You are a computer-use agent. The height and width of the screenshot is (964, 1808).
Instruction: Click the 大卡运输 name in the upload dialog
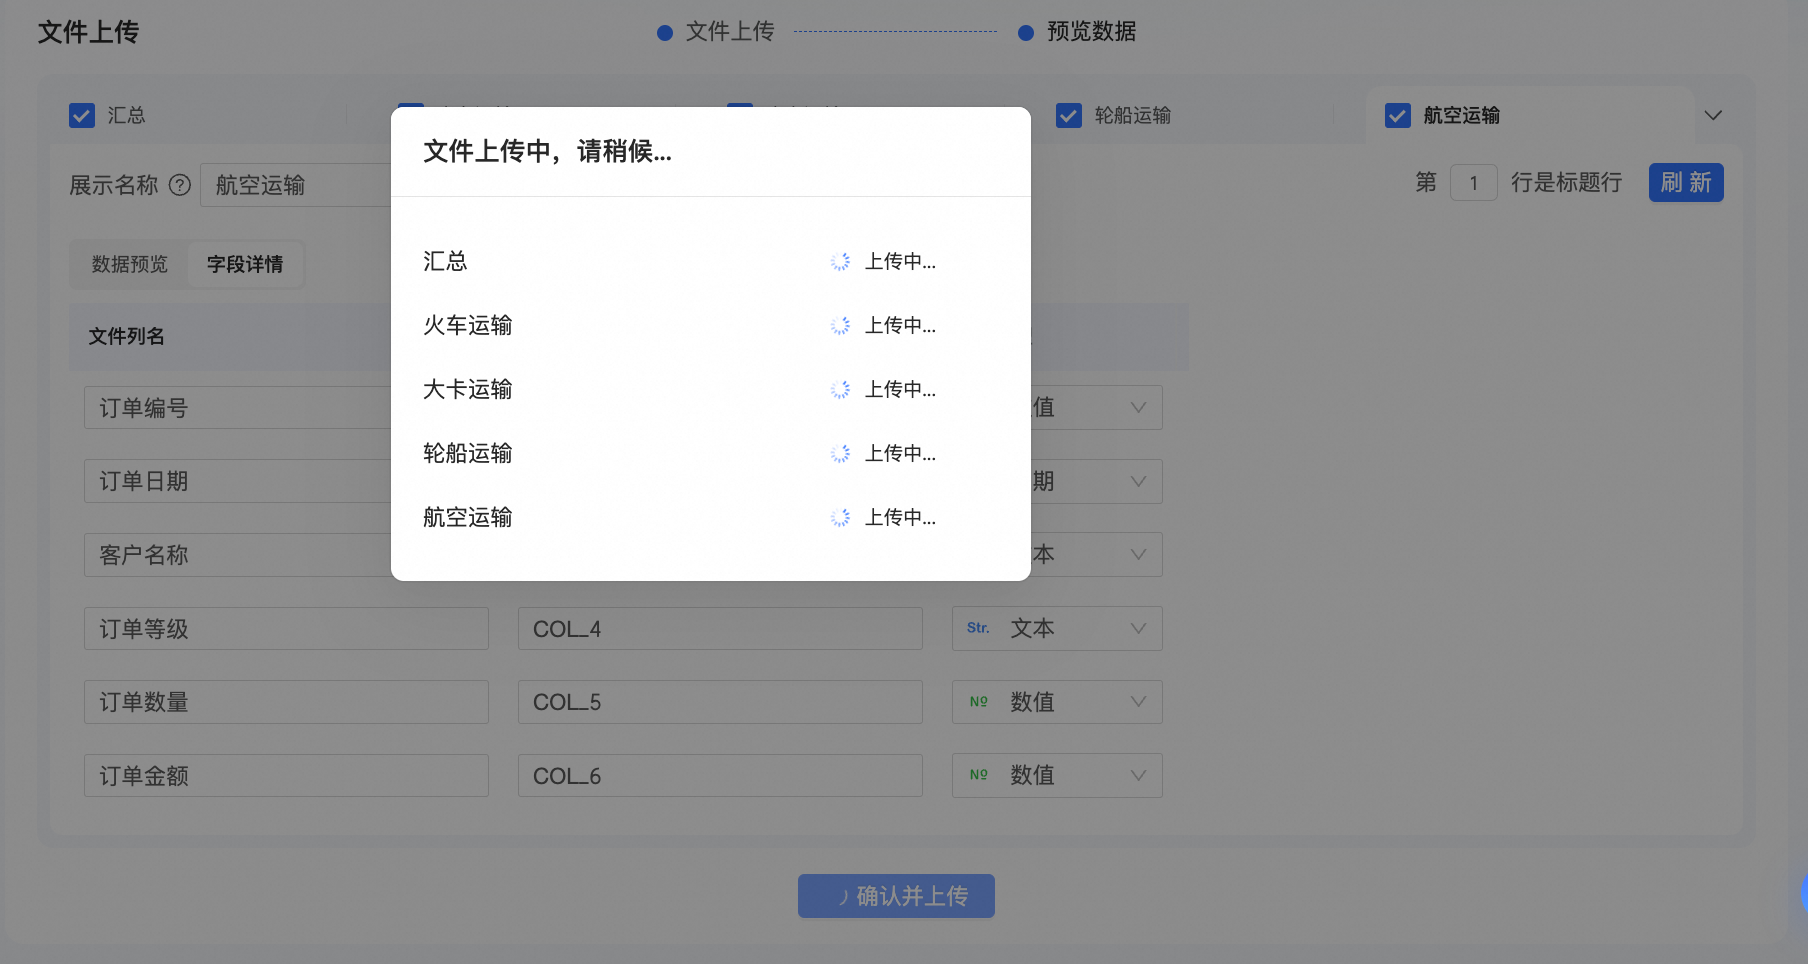click(468, 390)
